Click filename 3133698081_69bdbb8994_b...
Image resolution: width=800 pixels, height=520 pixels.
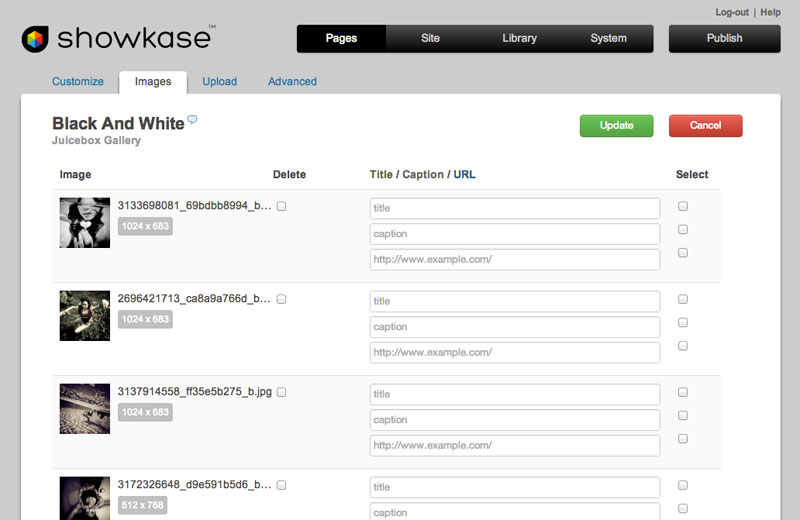[x=194, y=206]
